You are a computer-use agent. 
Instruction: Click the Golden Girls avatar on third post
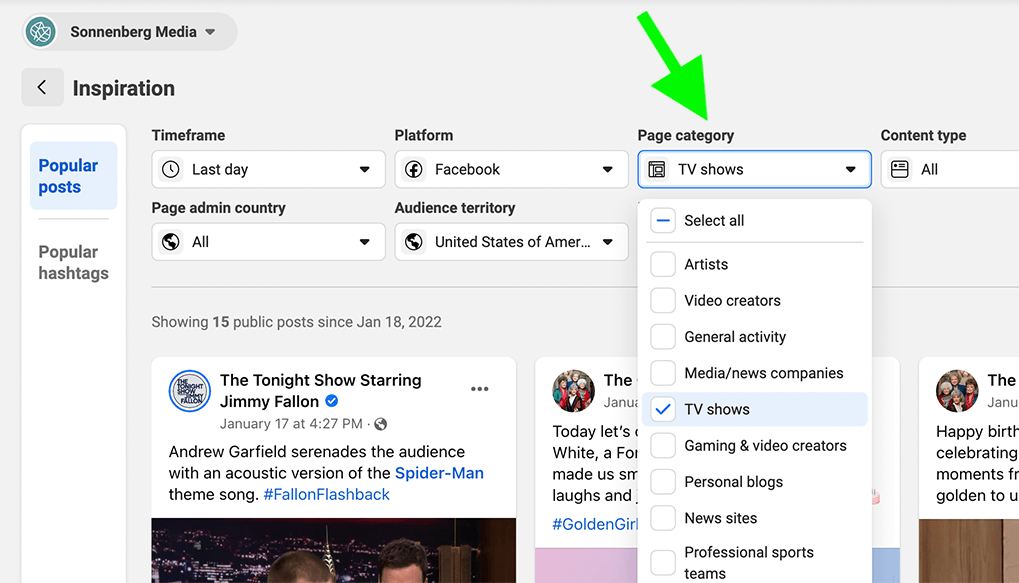(957, 391)
